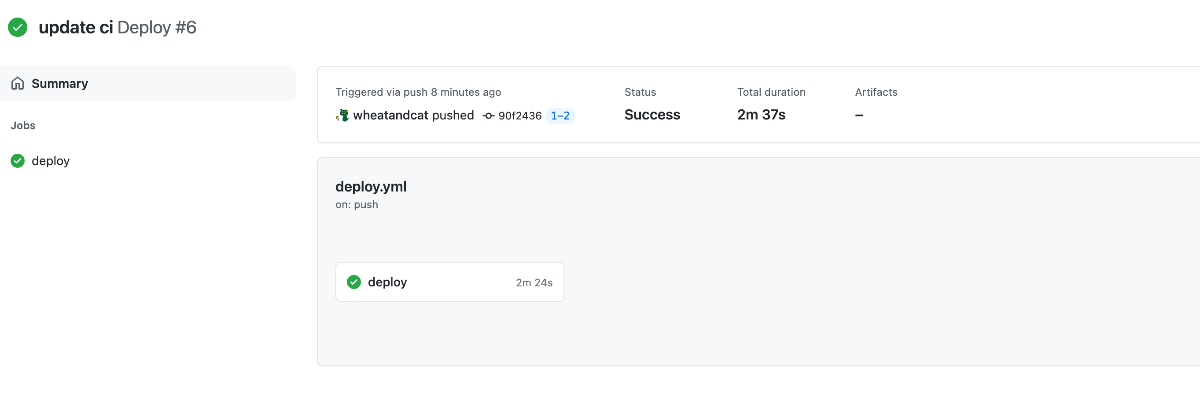Open the Summary tab in the sidebar
Screen dimensions: 1200x412
[x=148, y=84]
